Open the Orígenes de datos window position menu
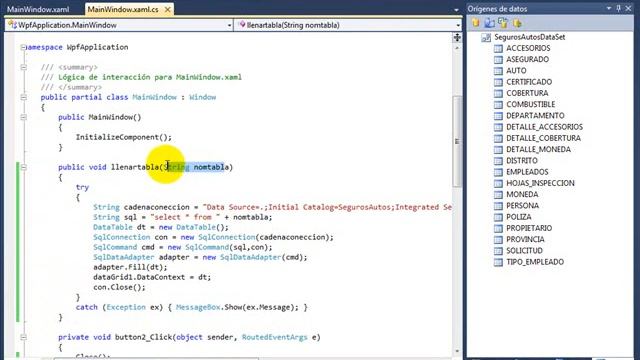The image size is (640, 360). point(609,8)
